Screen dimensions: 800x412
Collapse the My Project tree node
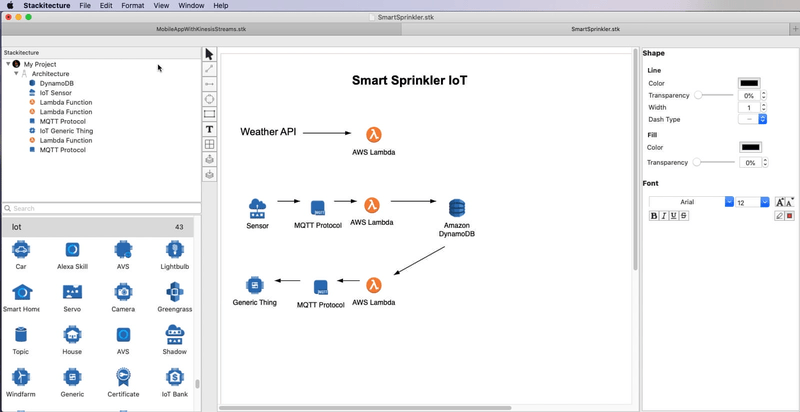8,64
